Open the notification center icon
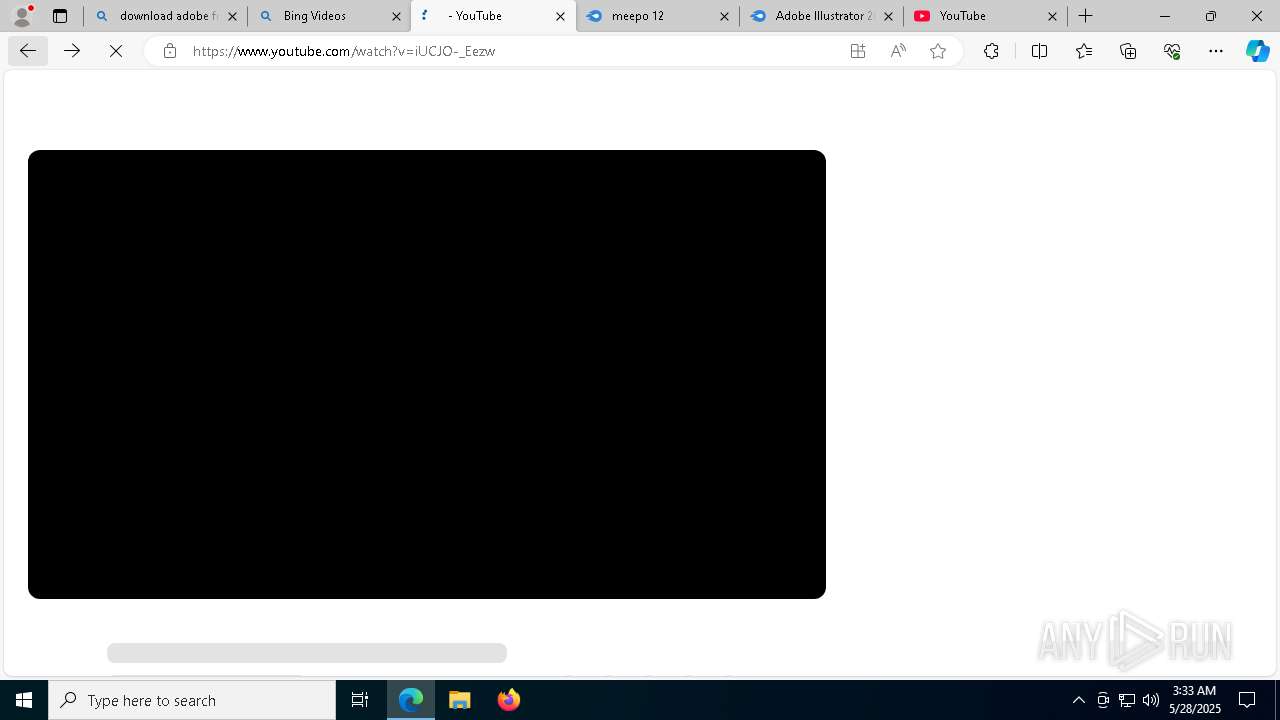 pyautogui.click(x=1248, y=700)
